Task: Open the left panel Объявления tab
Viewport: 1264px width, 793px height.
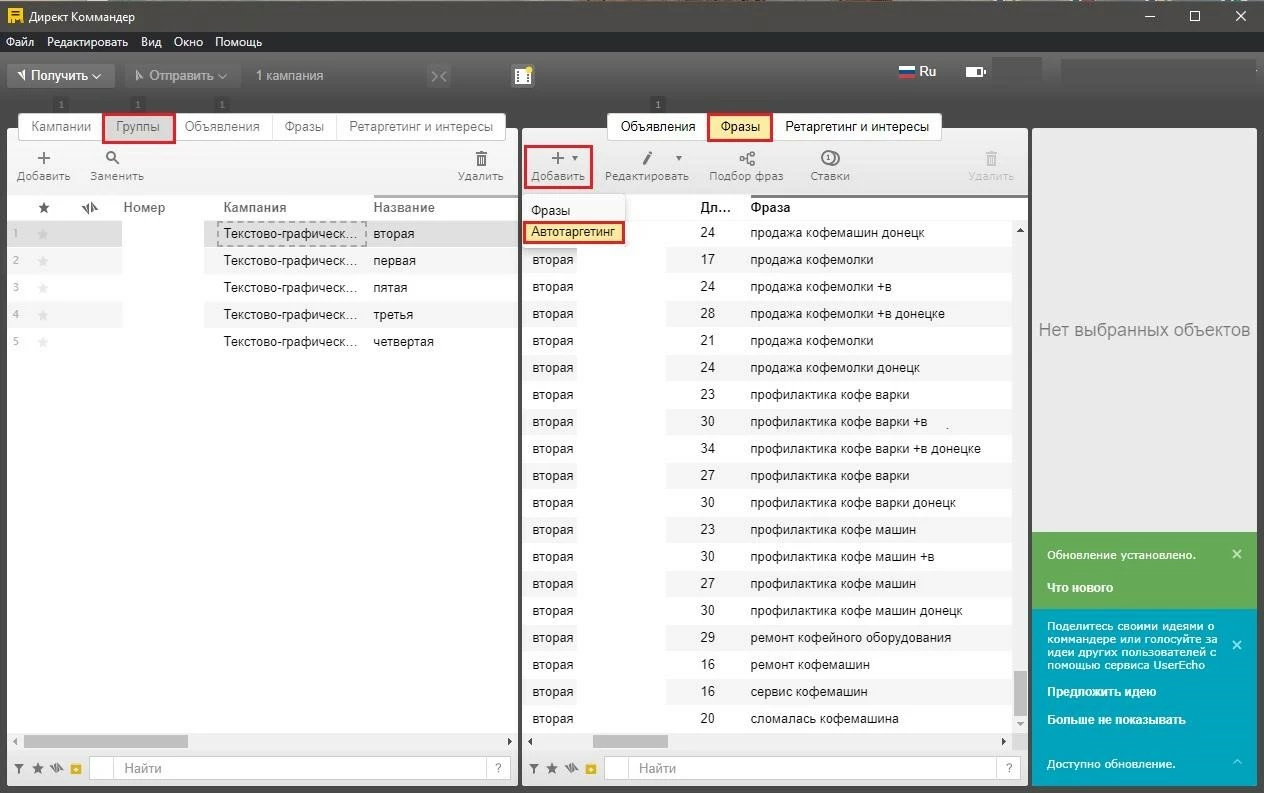Action: [222, 127]
